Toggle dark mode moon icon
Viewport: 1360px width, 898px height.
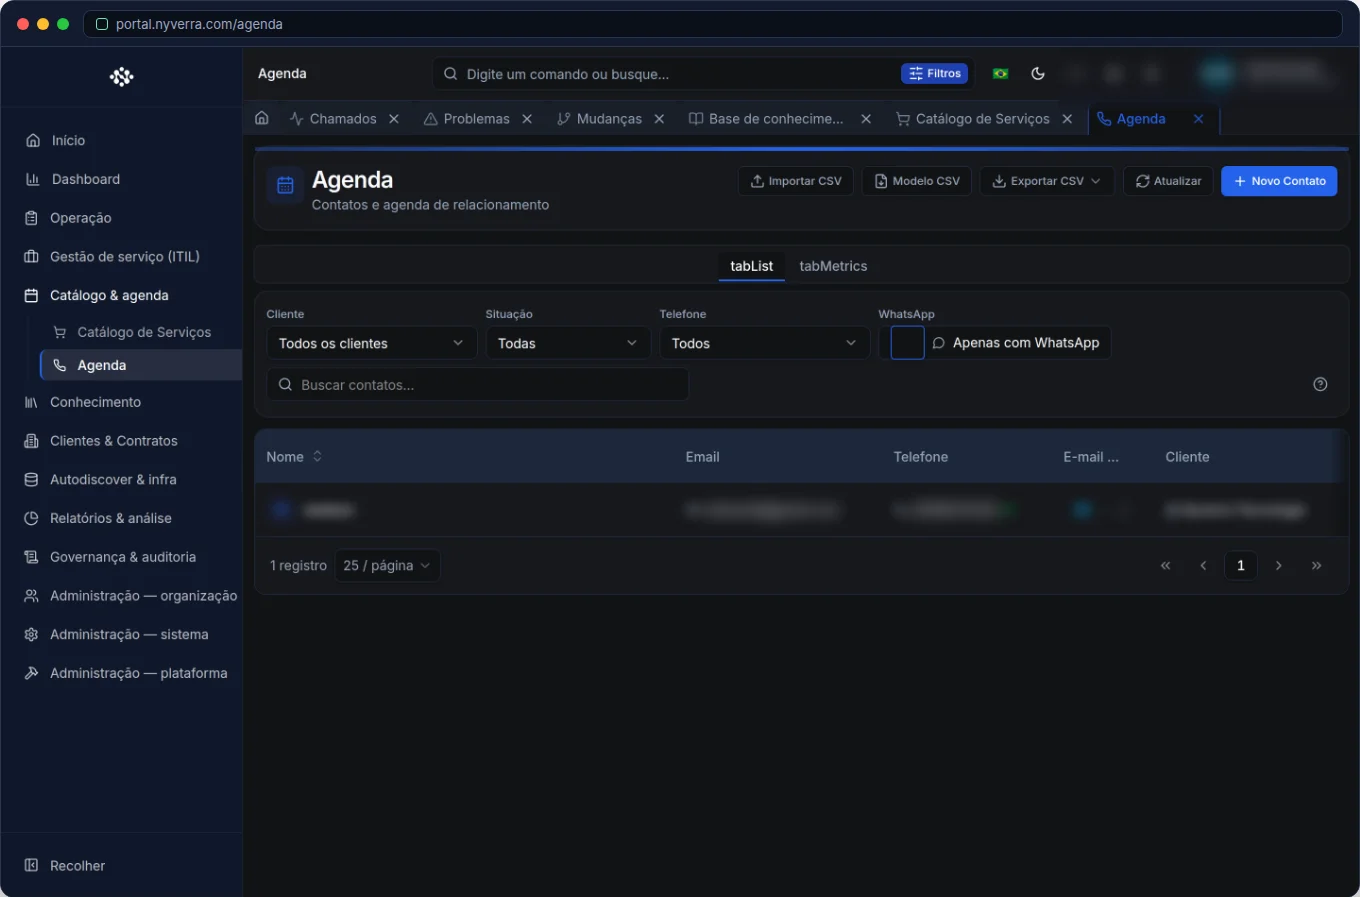[x=1038, y=73]
